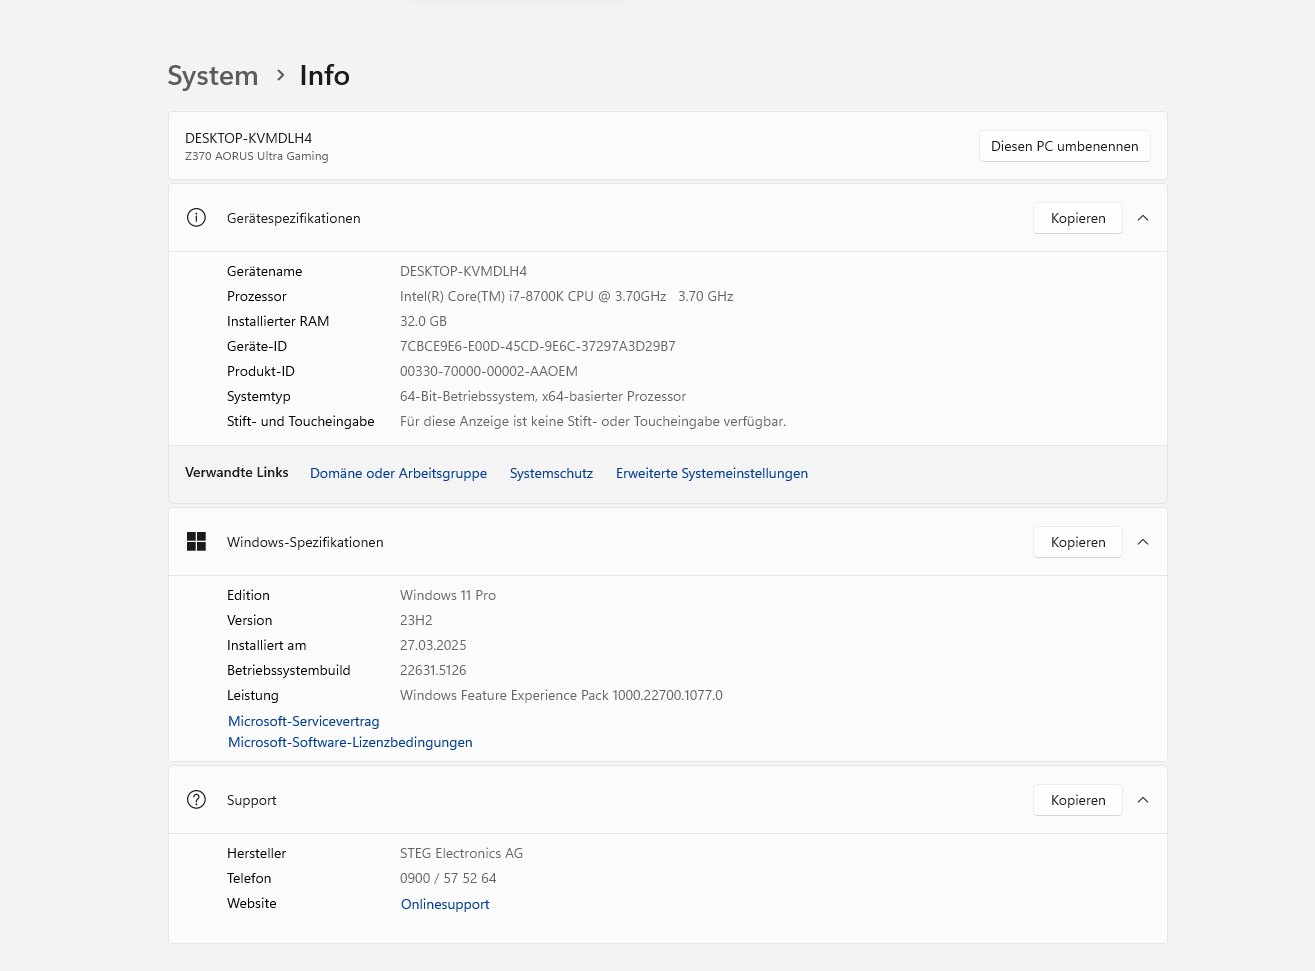Click the Z370 AORUS Ultra Gaming text

(256, 156)
